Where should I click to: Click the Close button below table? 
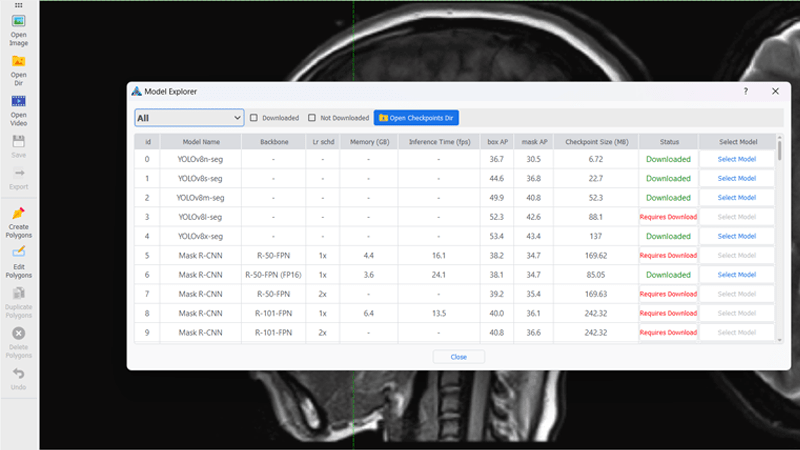(x=459, y=357)
